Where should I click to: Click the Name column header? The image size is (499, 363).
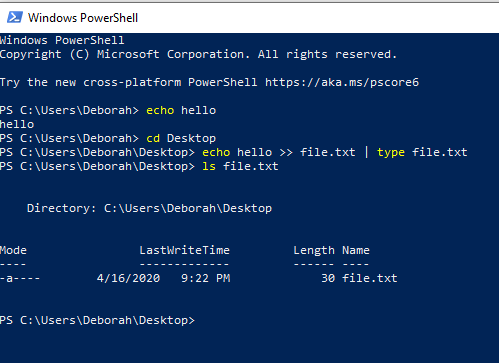click(x=356, y=250)
